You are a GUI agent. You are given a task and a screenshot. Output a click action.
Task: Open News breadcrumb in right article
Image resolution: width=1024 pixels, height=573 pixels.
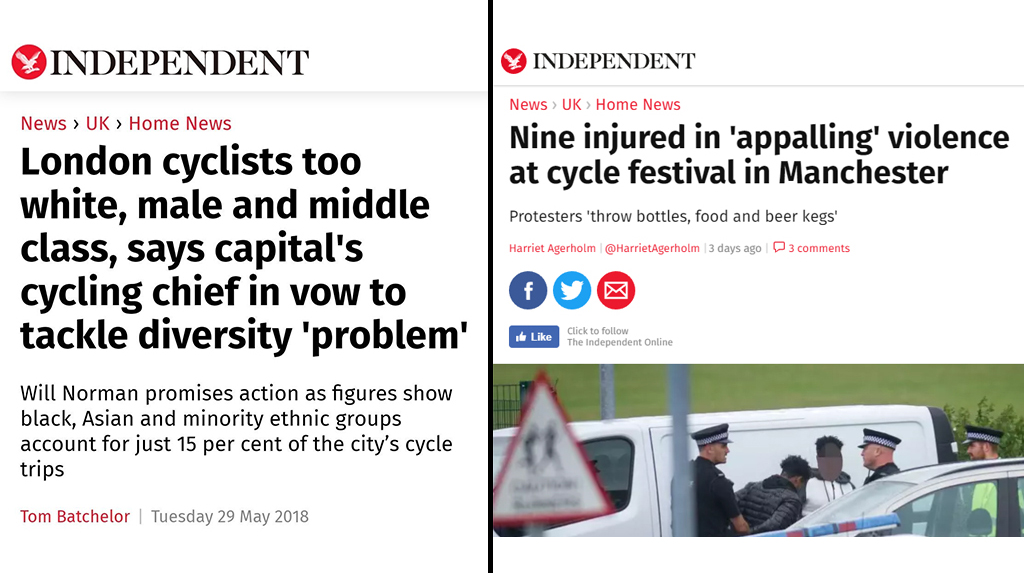point(528,105)
